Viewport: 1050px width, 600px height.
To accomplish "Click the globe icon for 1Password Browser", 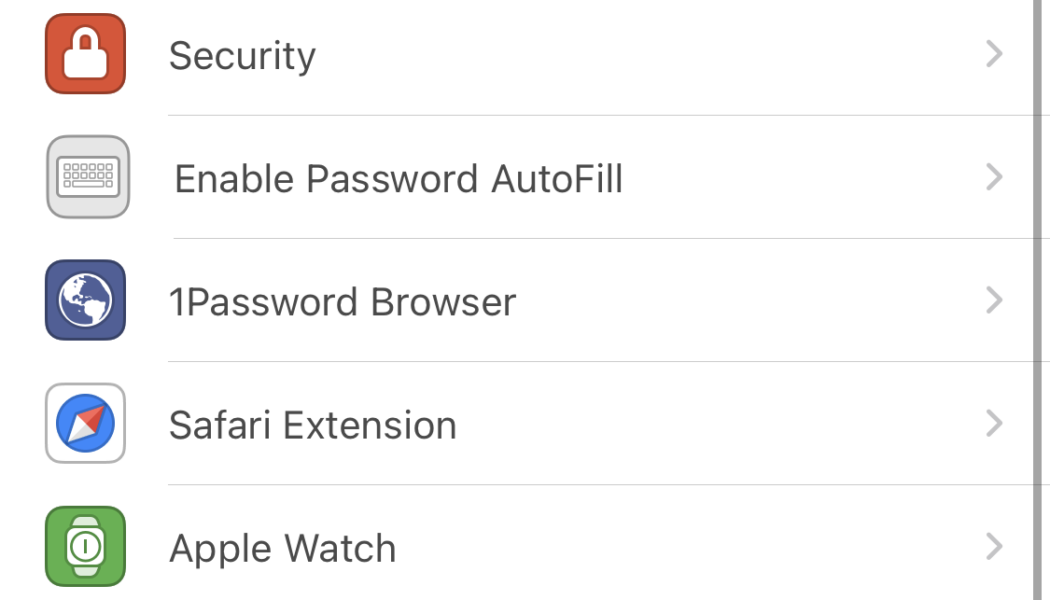I will point(85,300).
